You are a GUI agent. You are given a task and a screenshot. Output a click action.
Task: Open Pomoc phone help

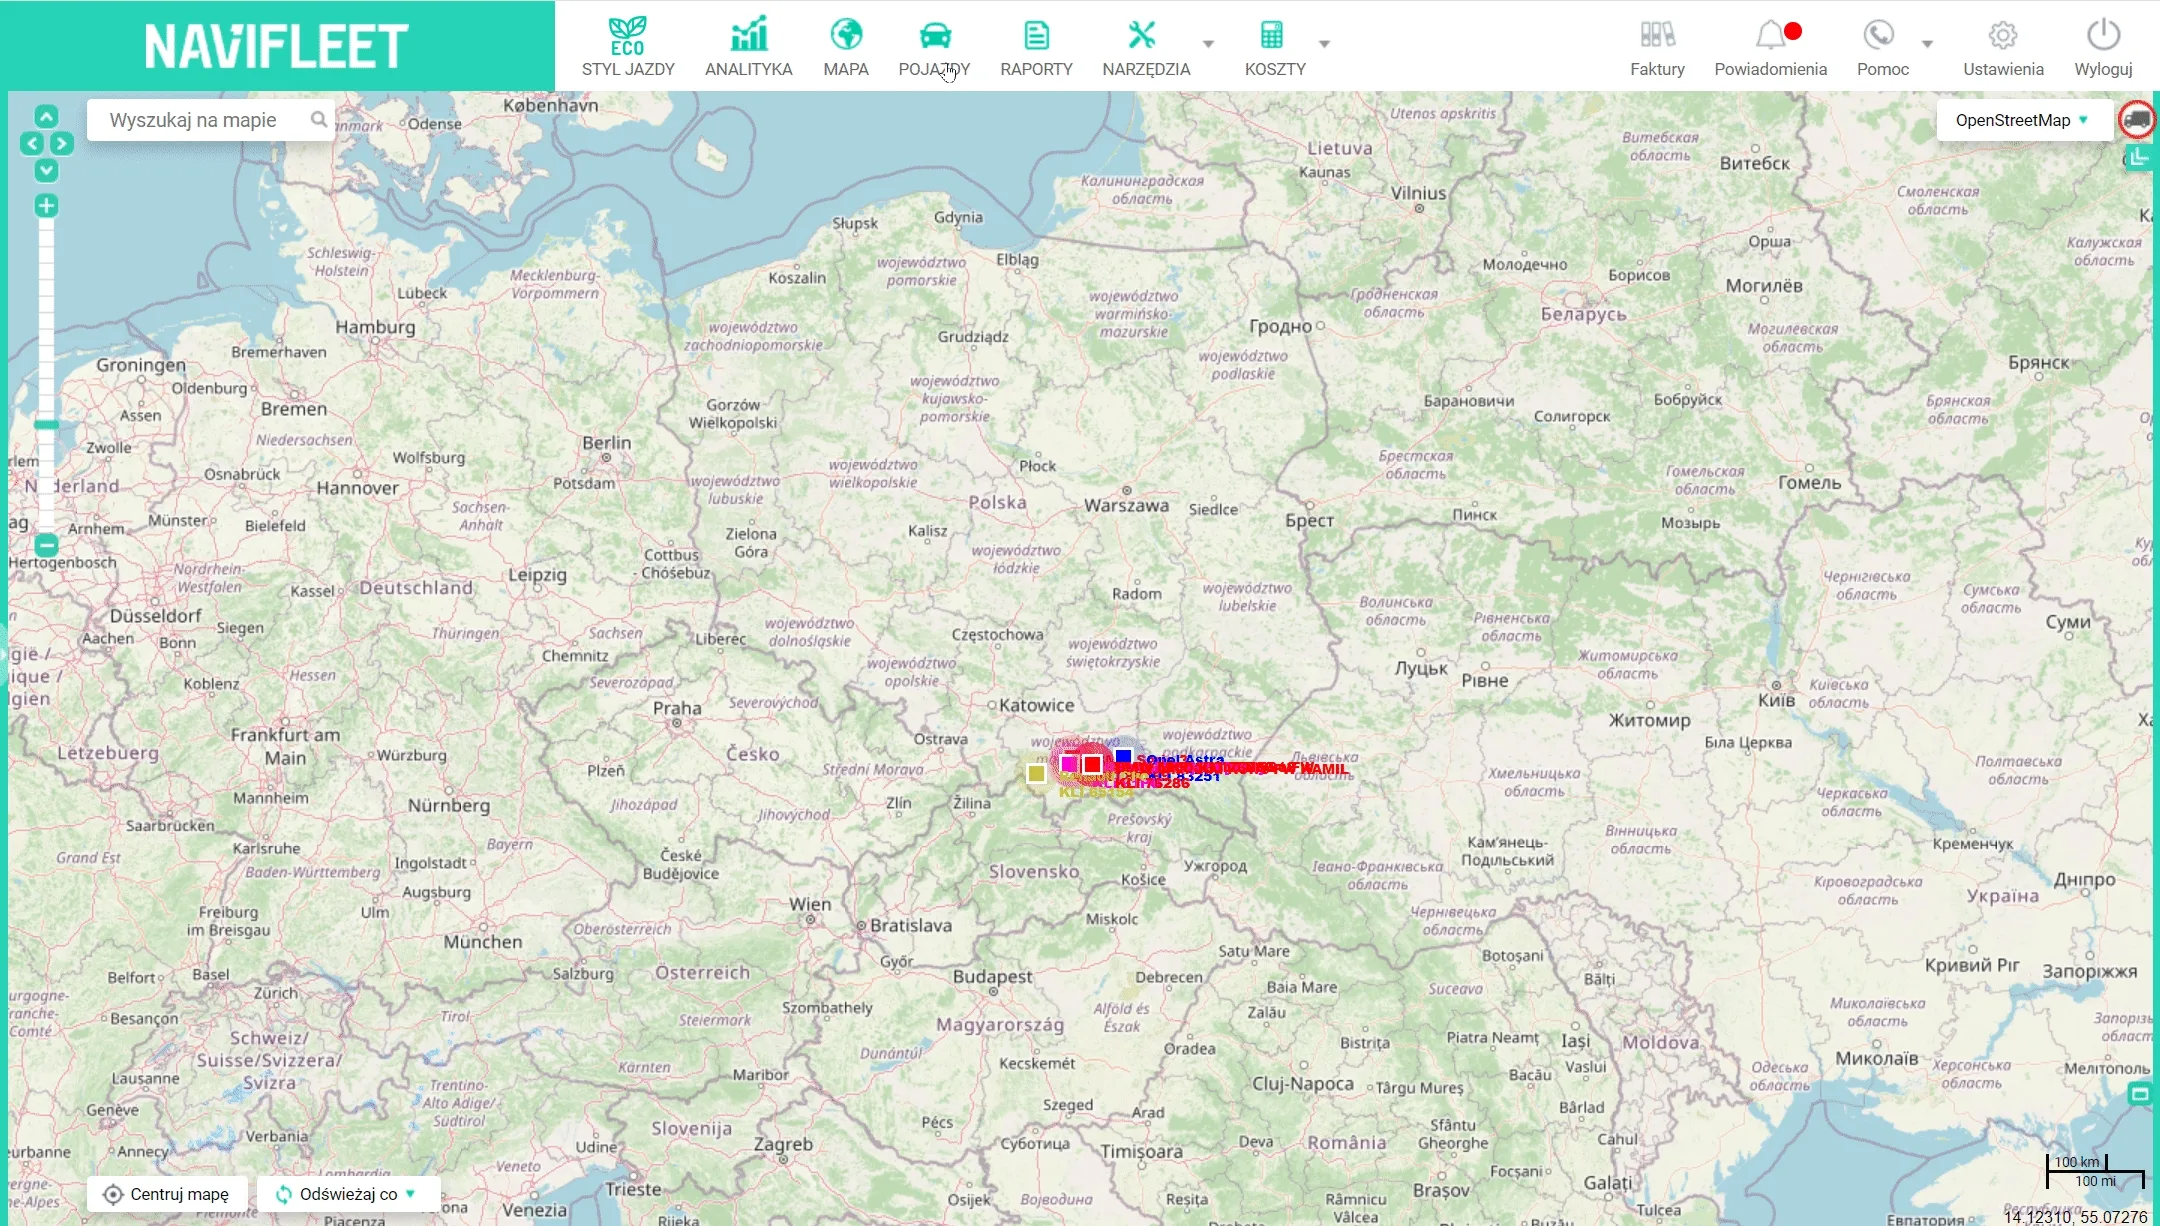(x=1882, y=47)
